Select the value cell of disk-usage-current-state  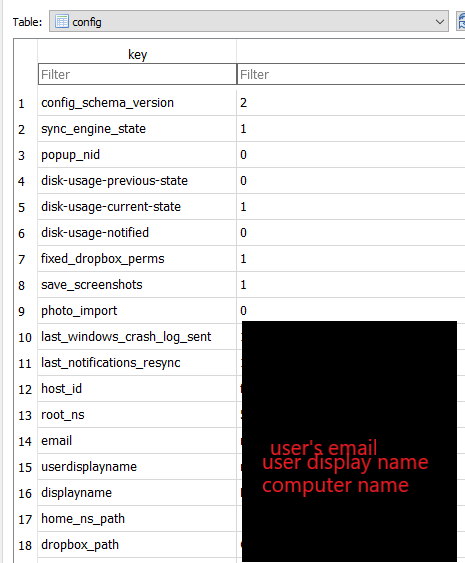click(x=351, y=207)
